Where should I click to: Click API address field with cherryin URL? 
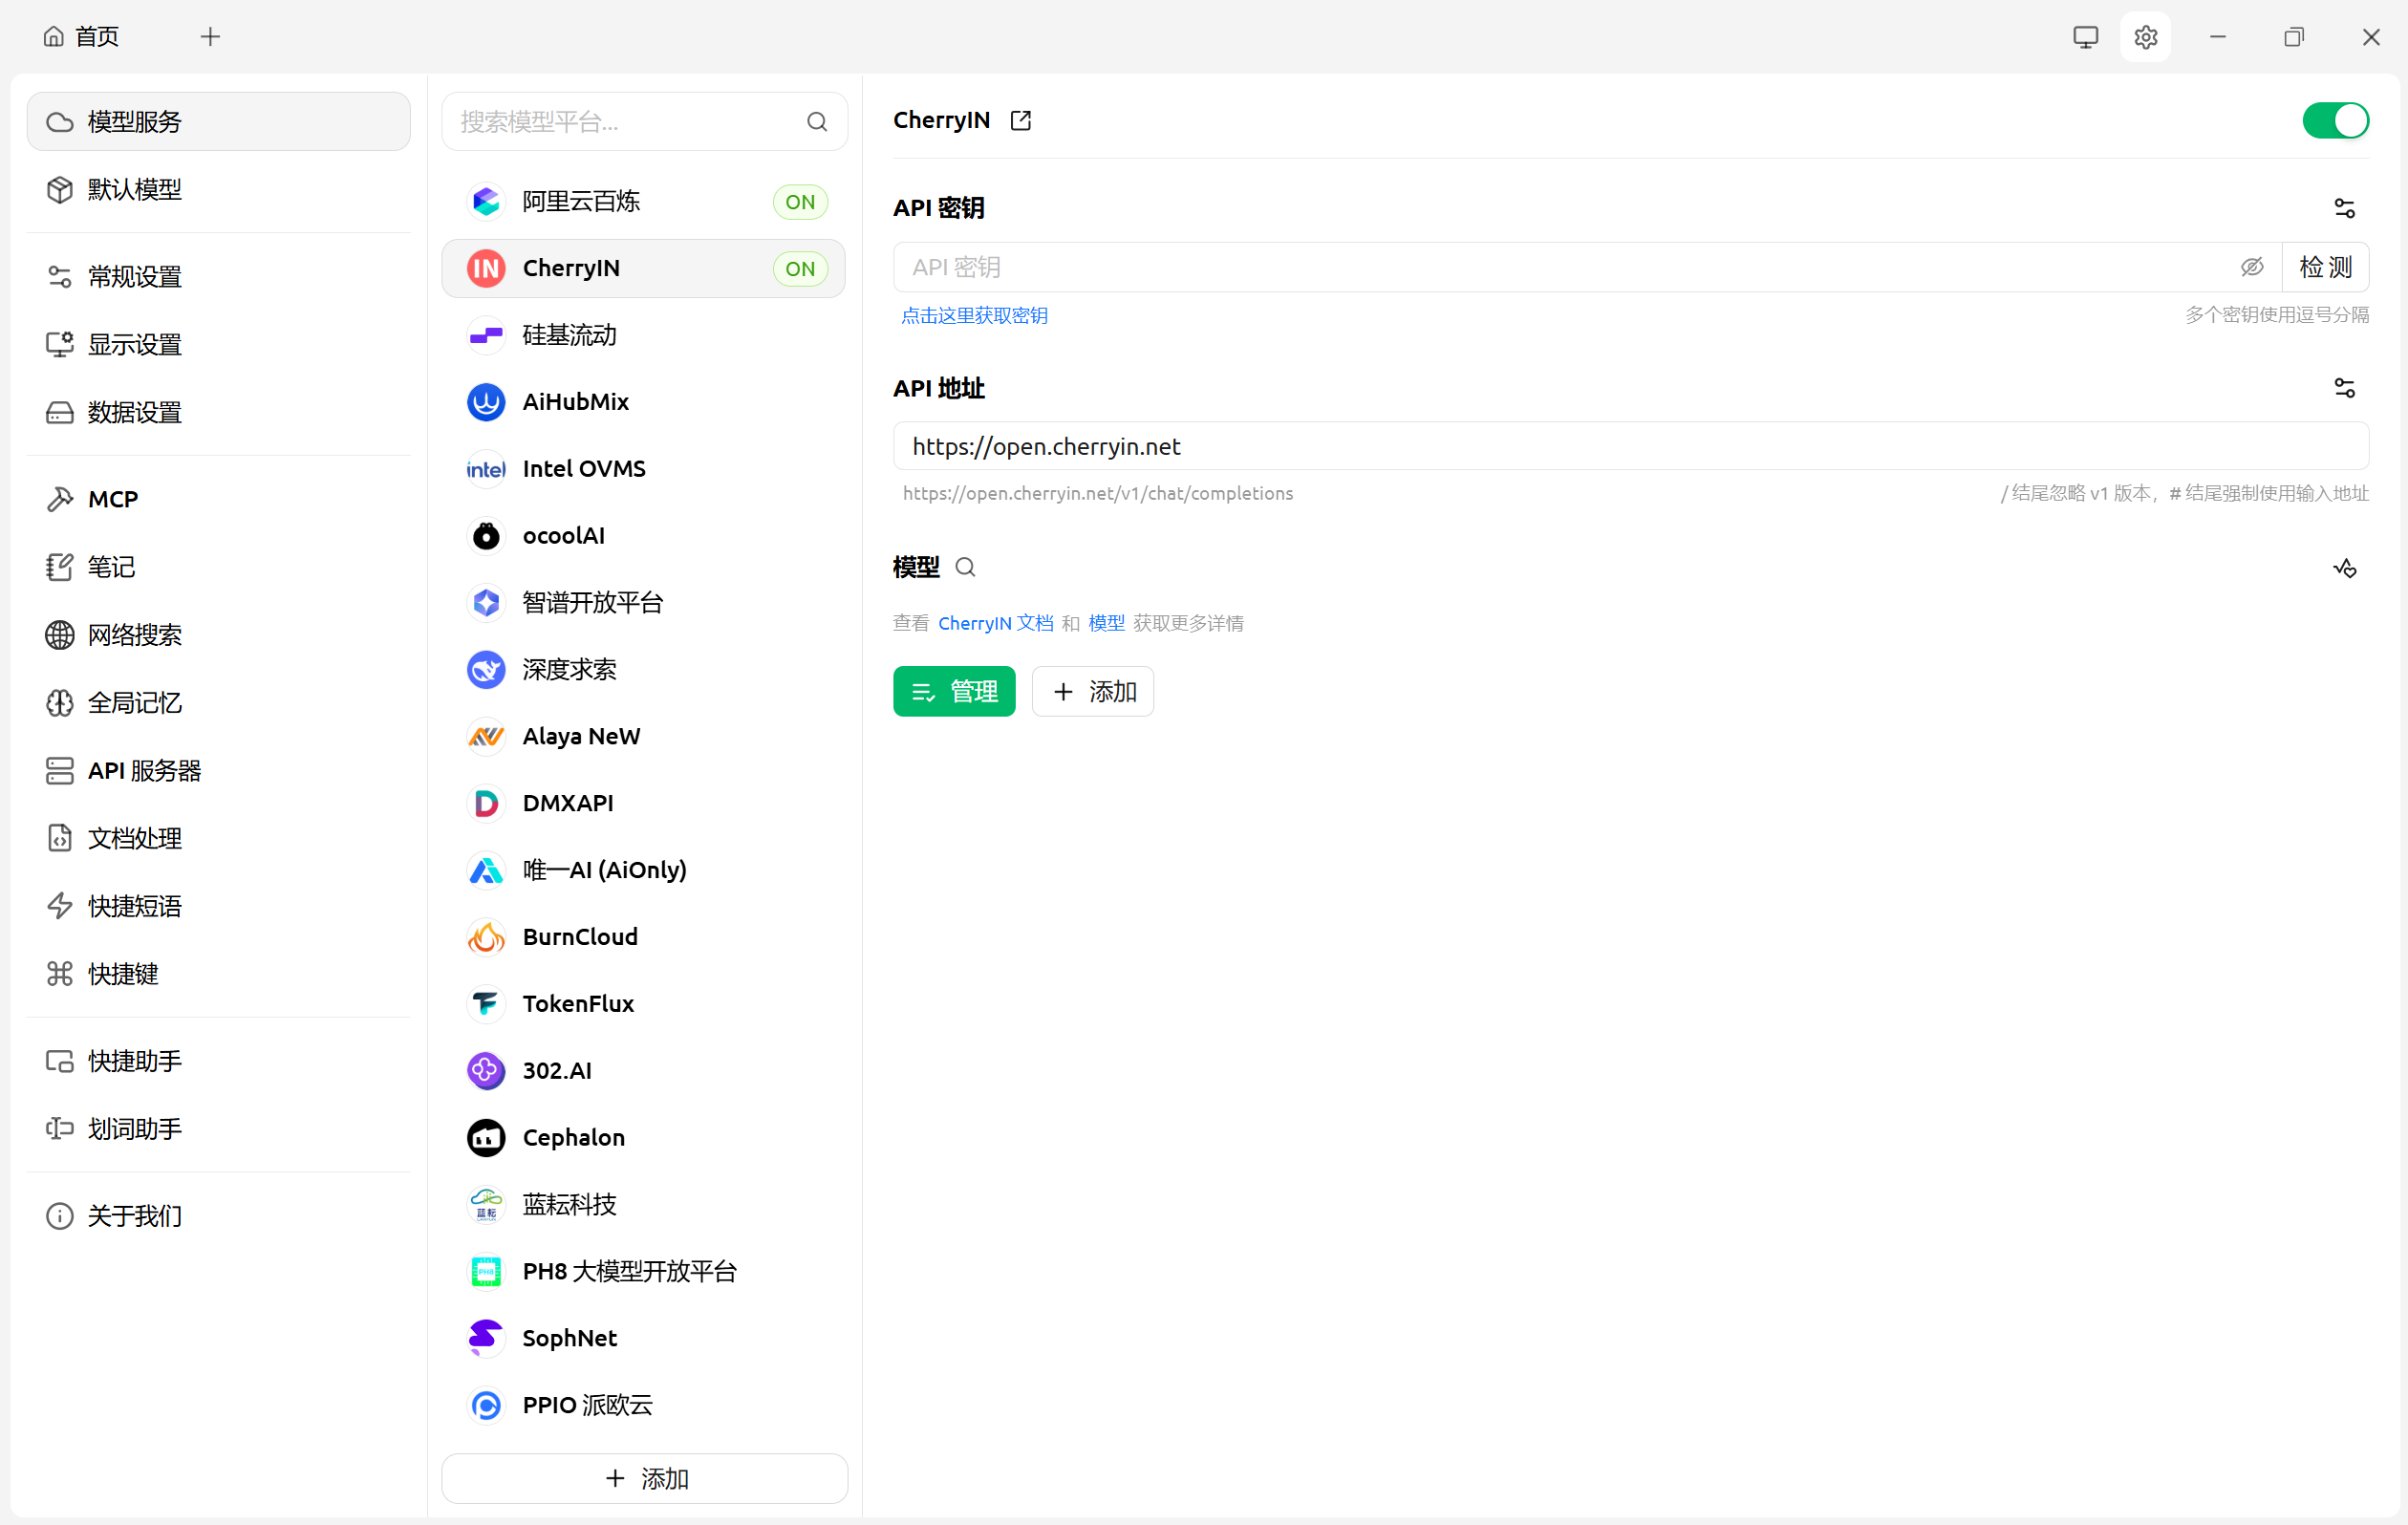coord(1631,446)
